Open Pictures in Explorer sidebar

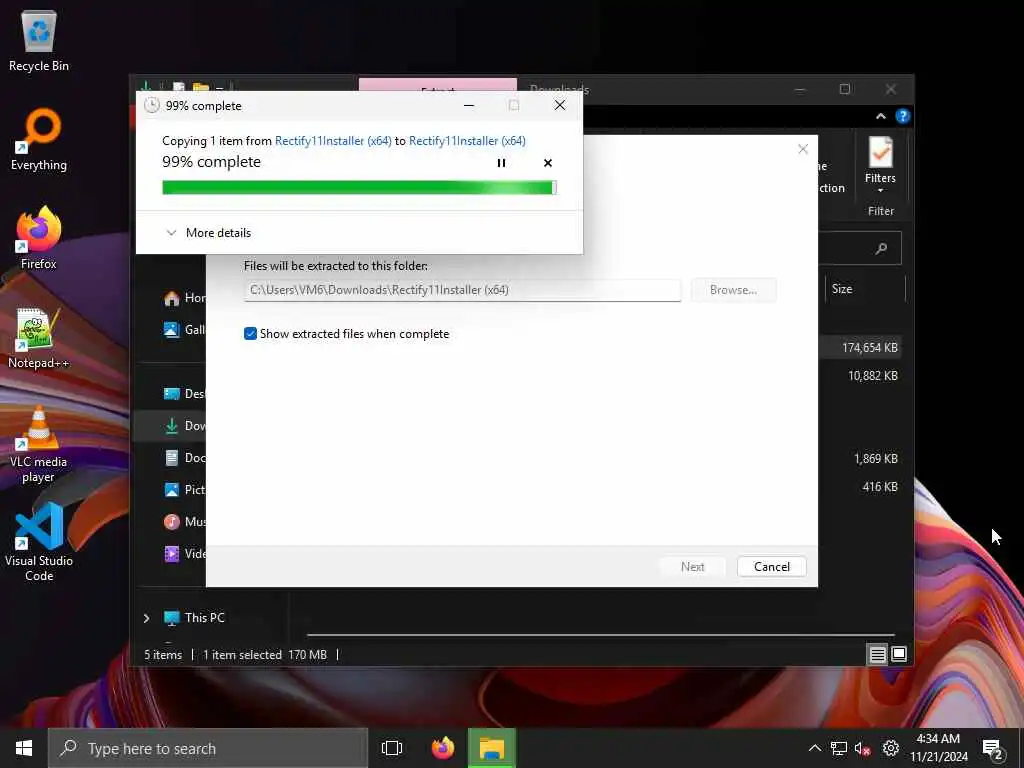pyautogui.click(x=184, y=490)
